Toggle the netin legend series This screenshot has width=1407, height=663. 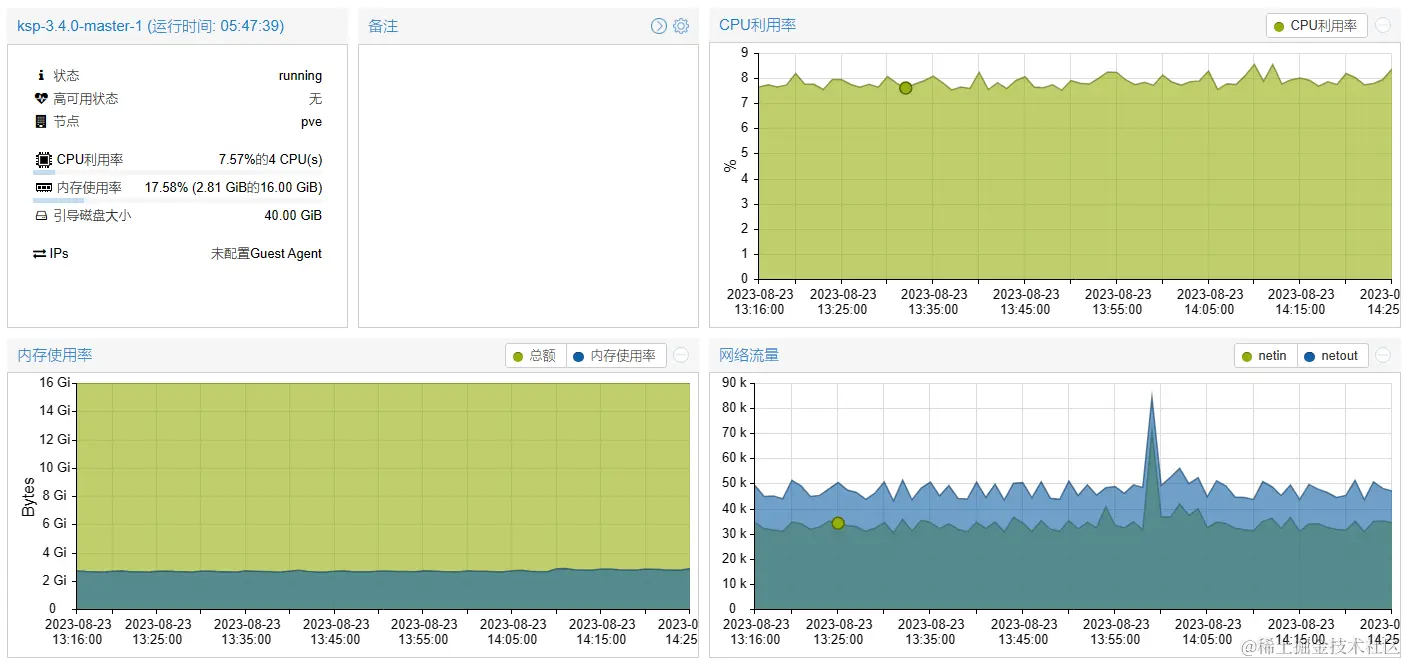1265,355
